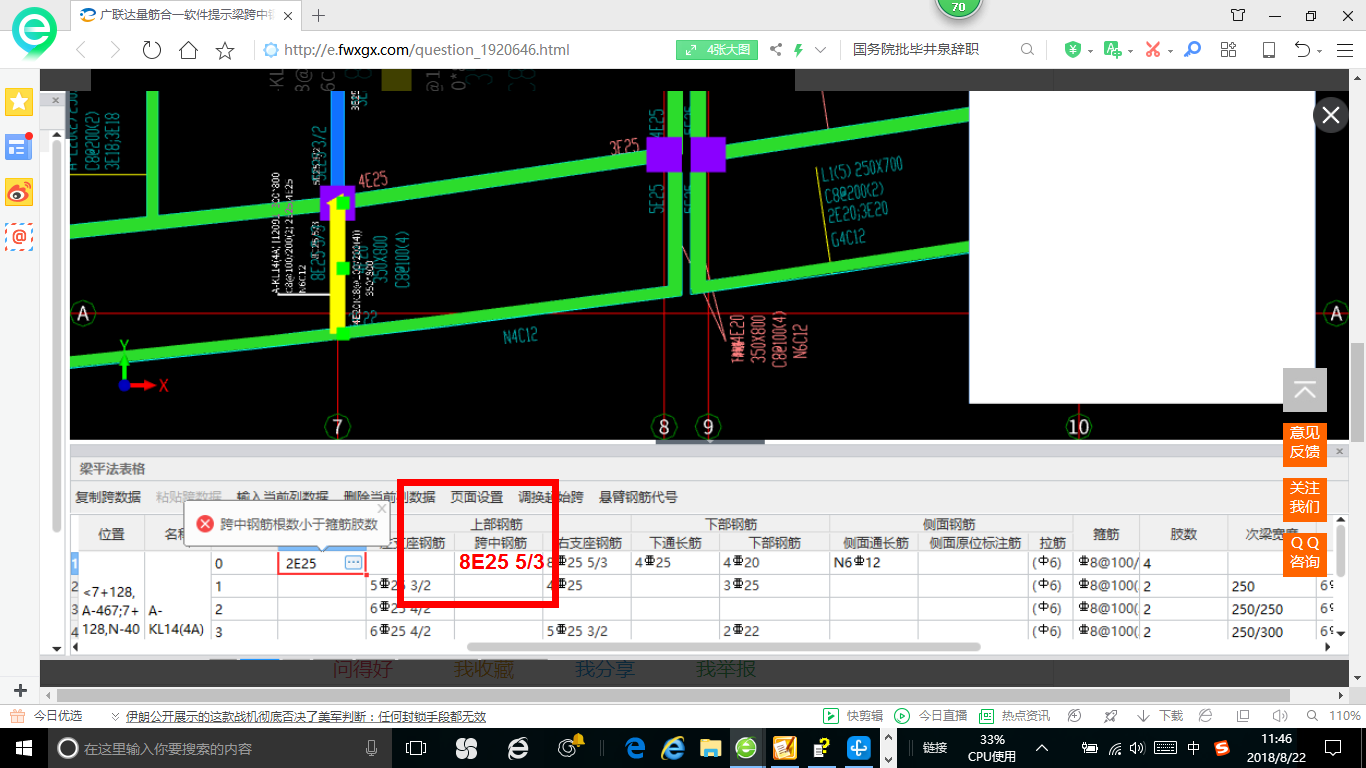Click the mobile device icon in toolbar
Viewport: 1366px width, 768px height.
click(x=1268, y=49)
